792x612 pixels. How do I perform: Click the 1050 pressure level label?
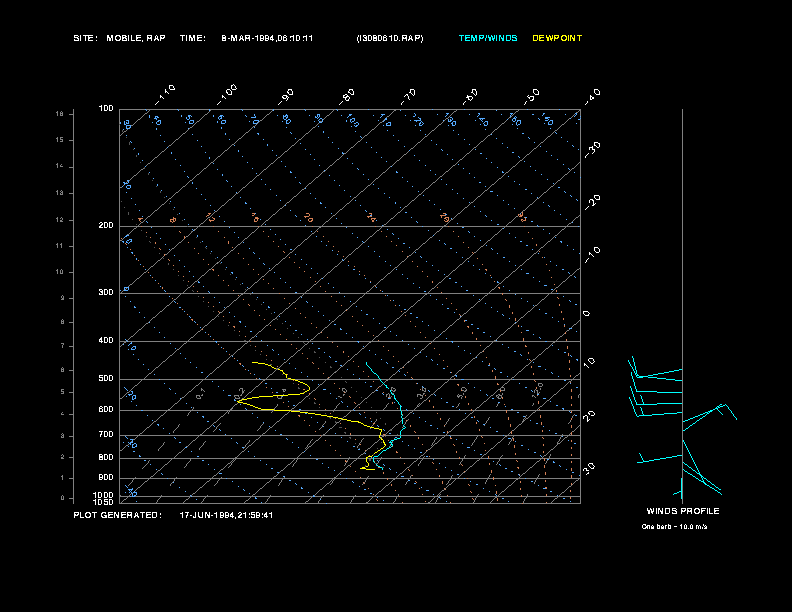tap(104, 502)
